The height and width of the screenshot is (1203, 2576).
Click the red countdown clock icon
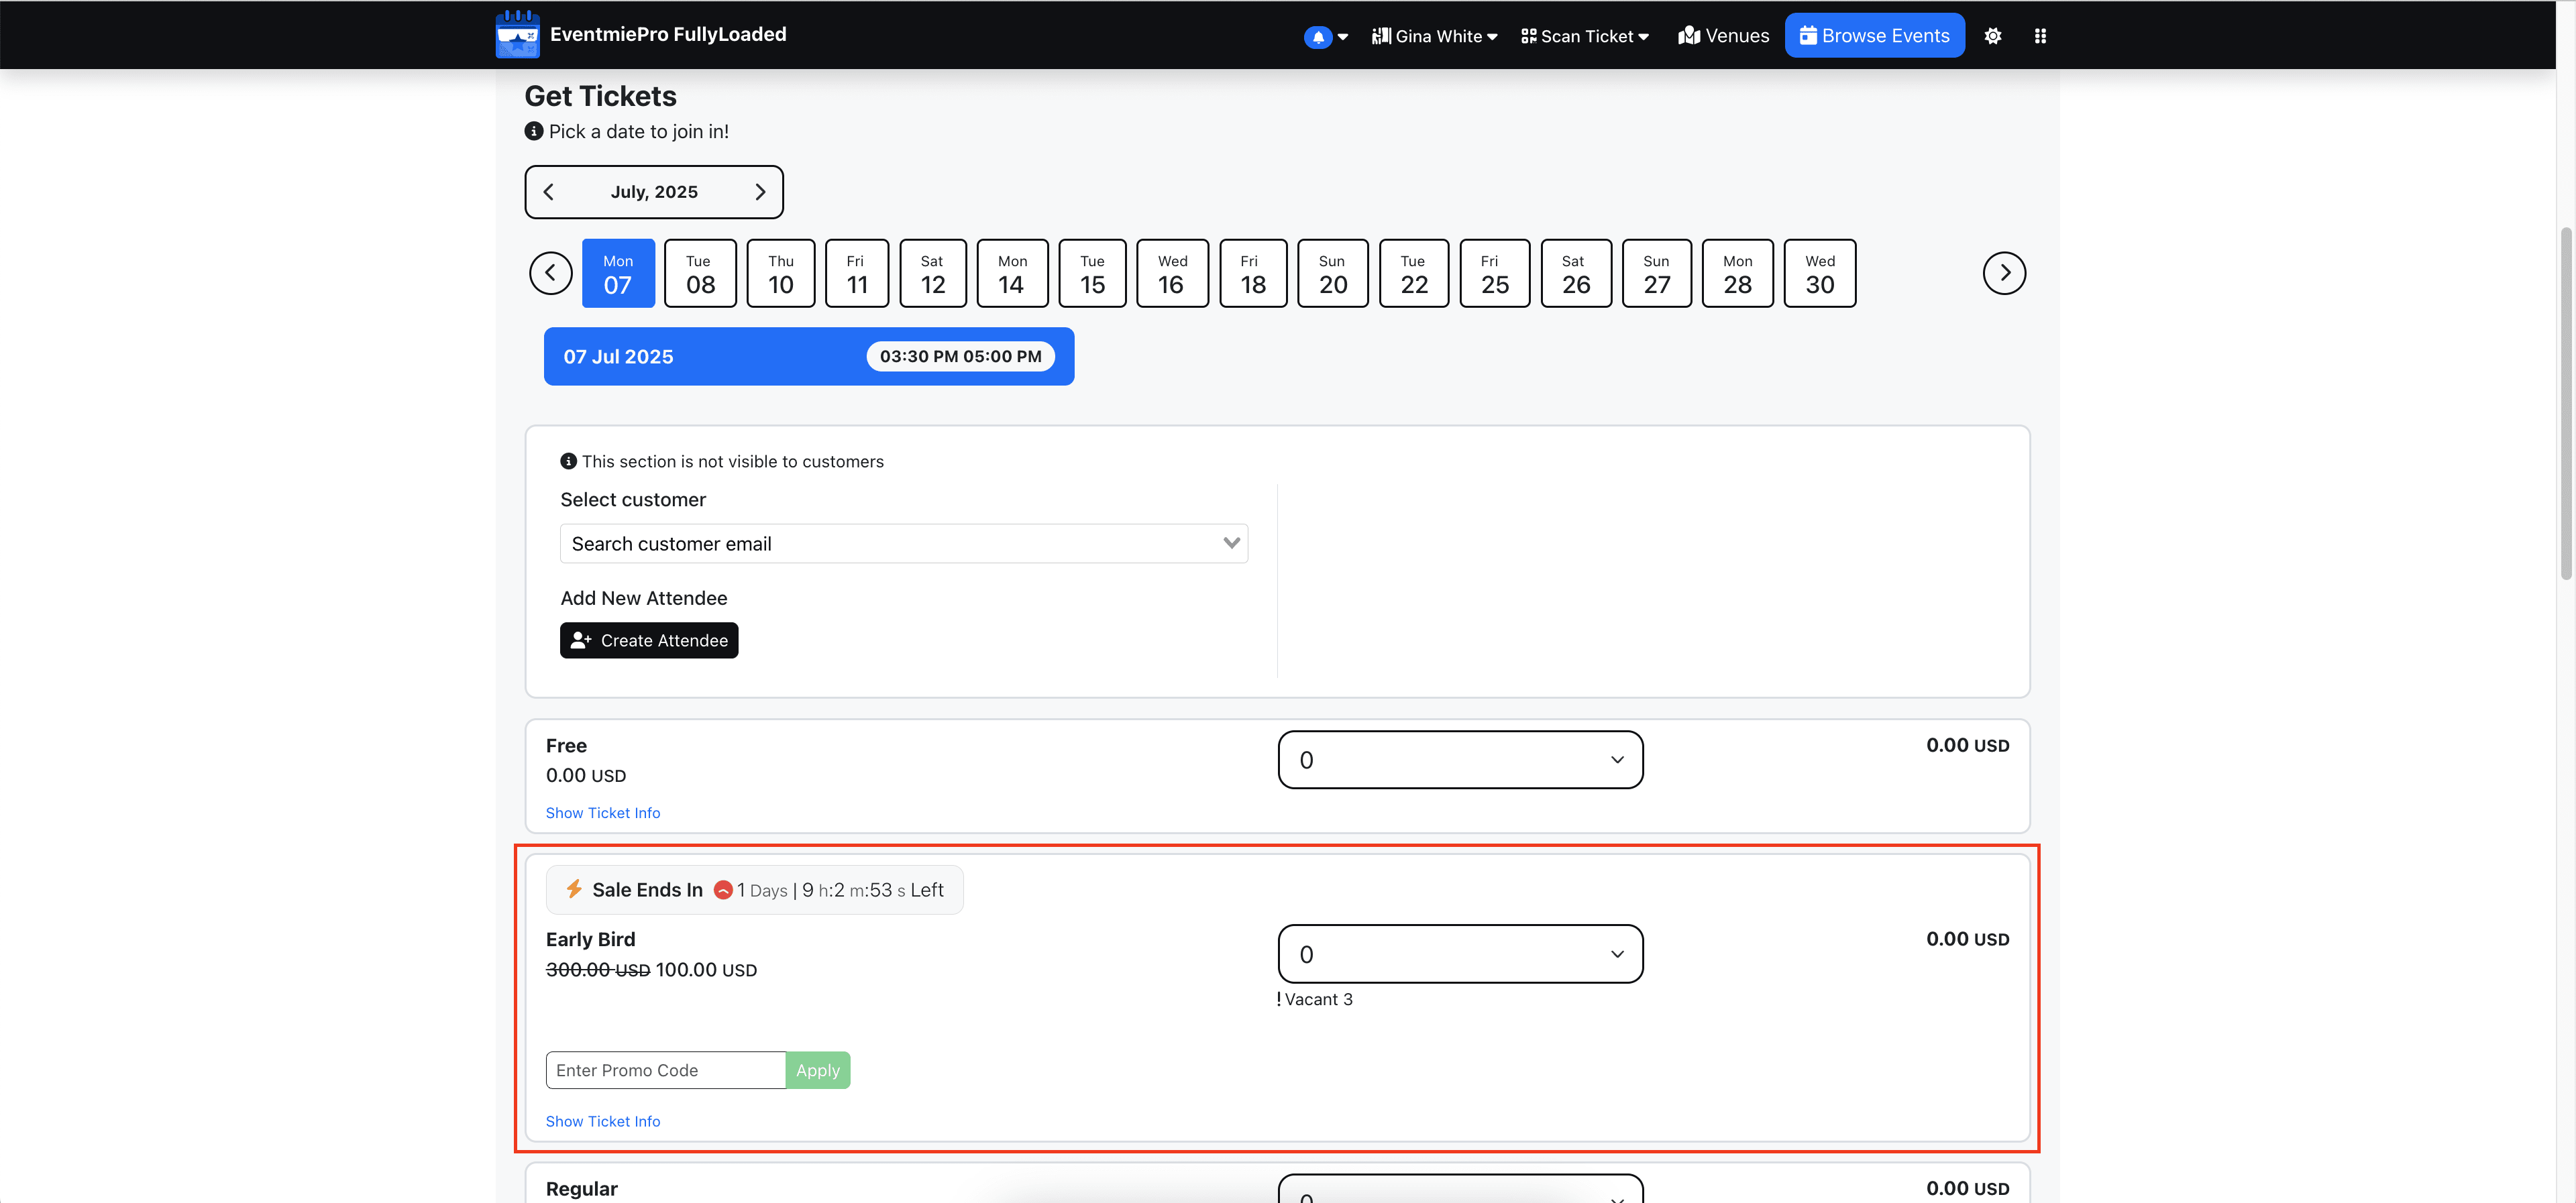click(x=723, y=890)
